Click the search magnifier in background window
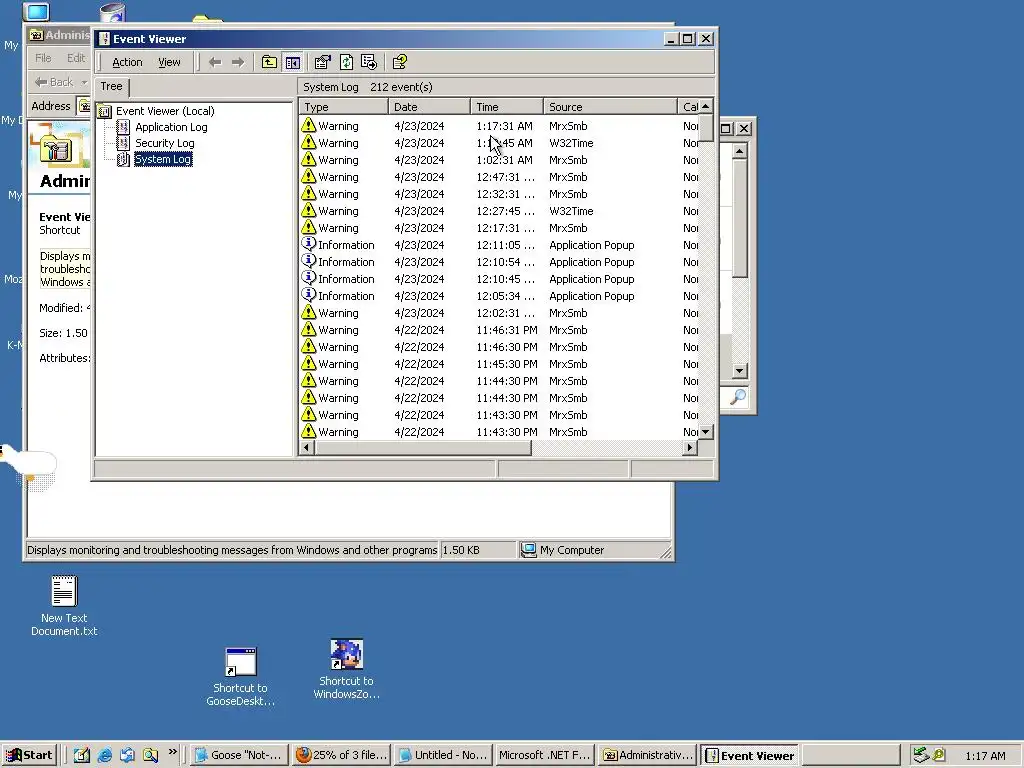Viewport: 1024px width, 768px height. tap(737, 397)
